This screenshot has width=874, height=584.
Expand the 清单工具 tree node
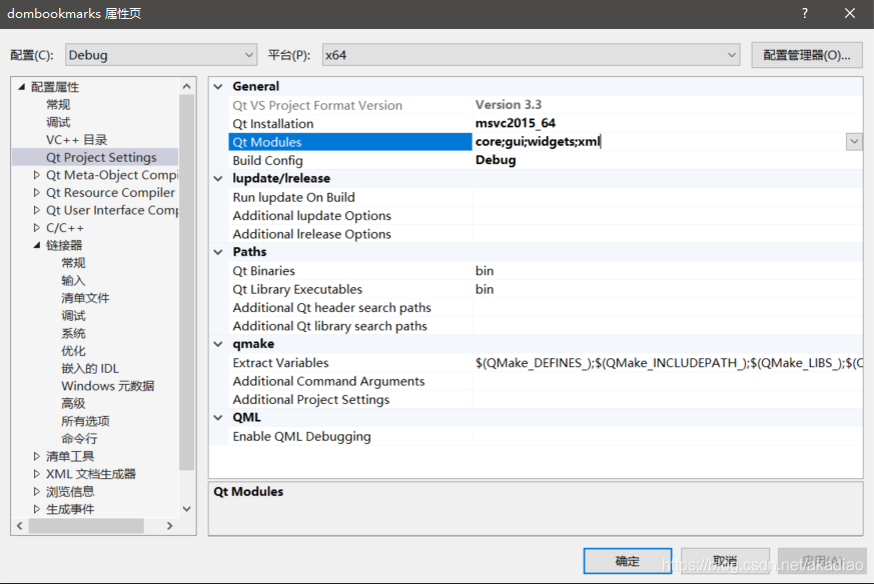[37, 456]
